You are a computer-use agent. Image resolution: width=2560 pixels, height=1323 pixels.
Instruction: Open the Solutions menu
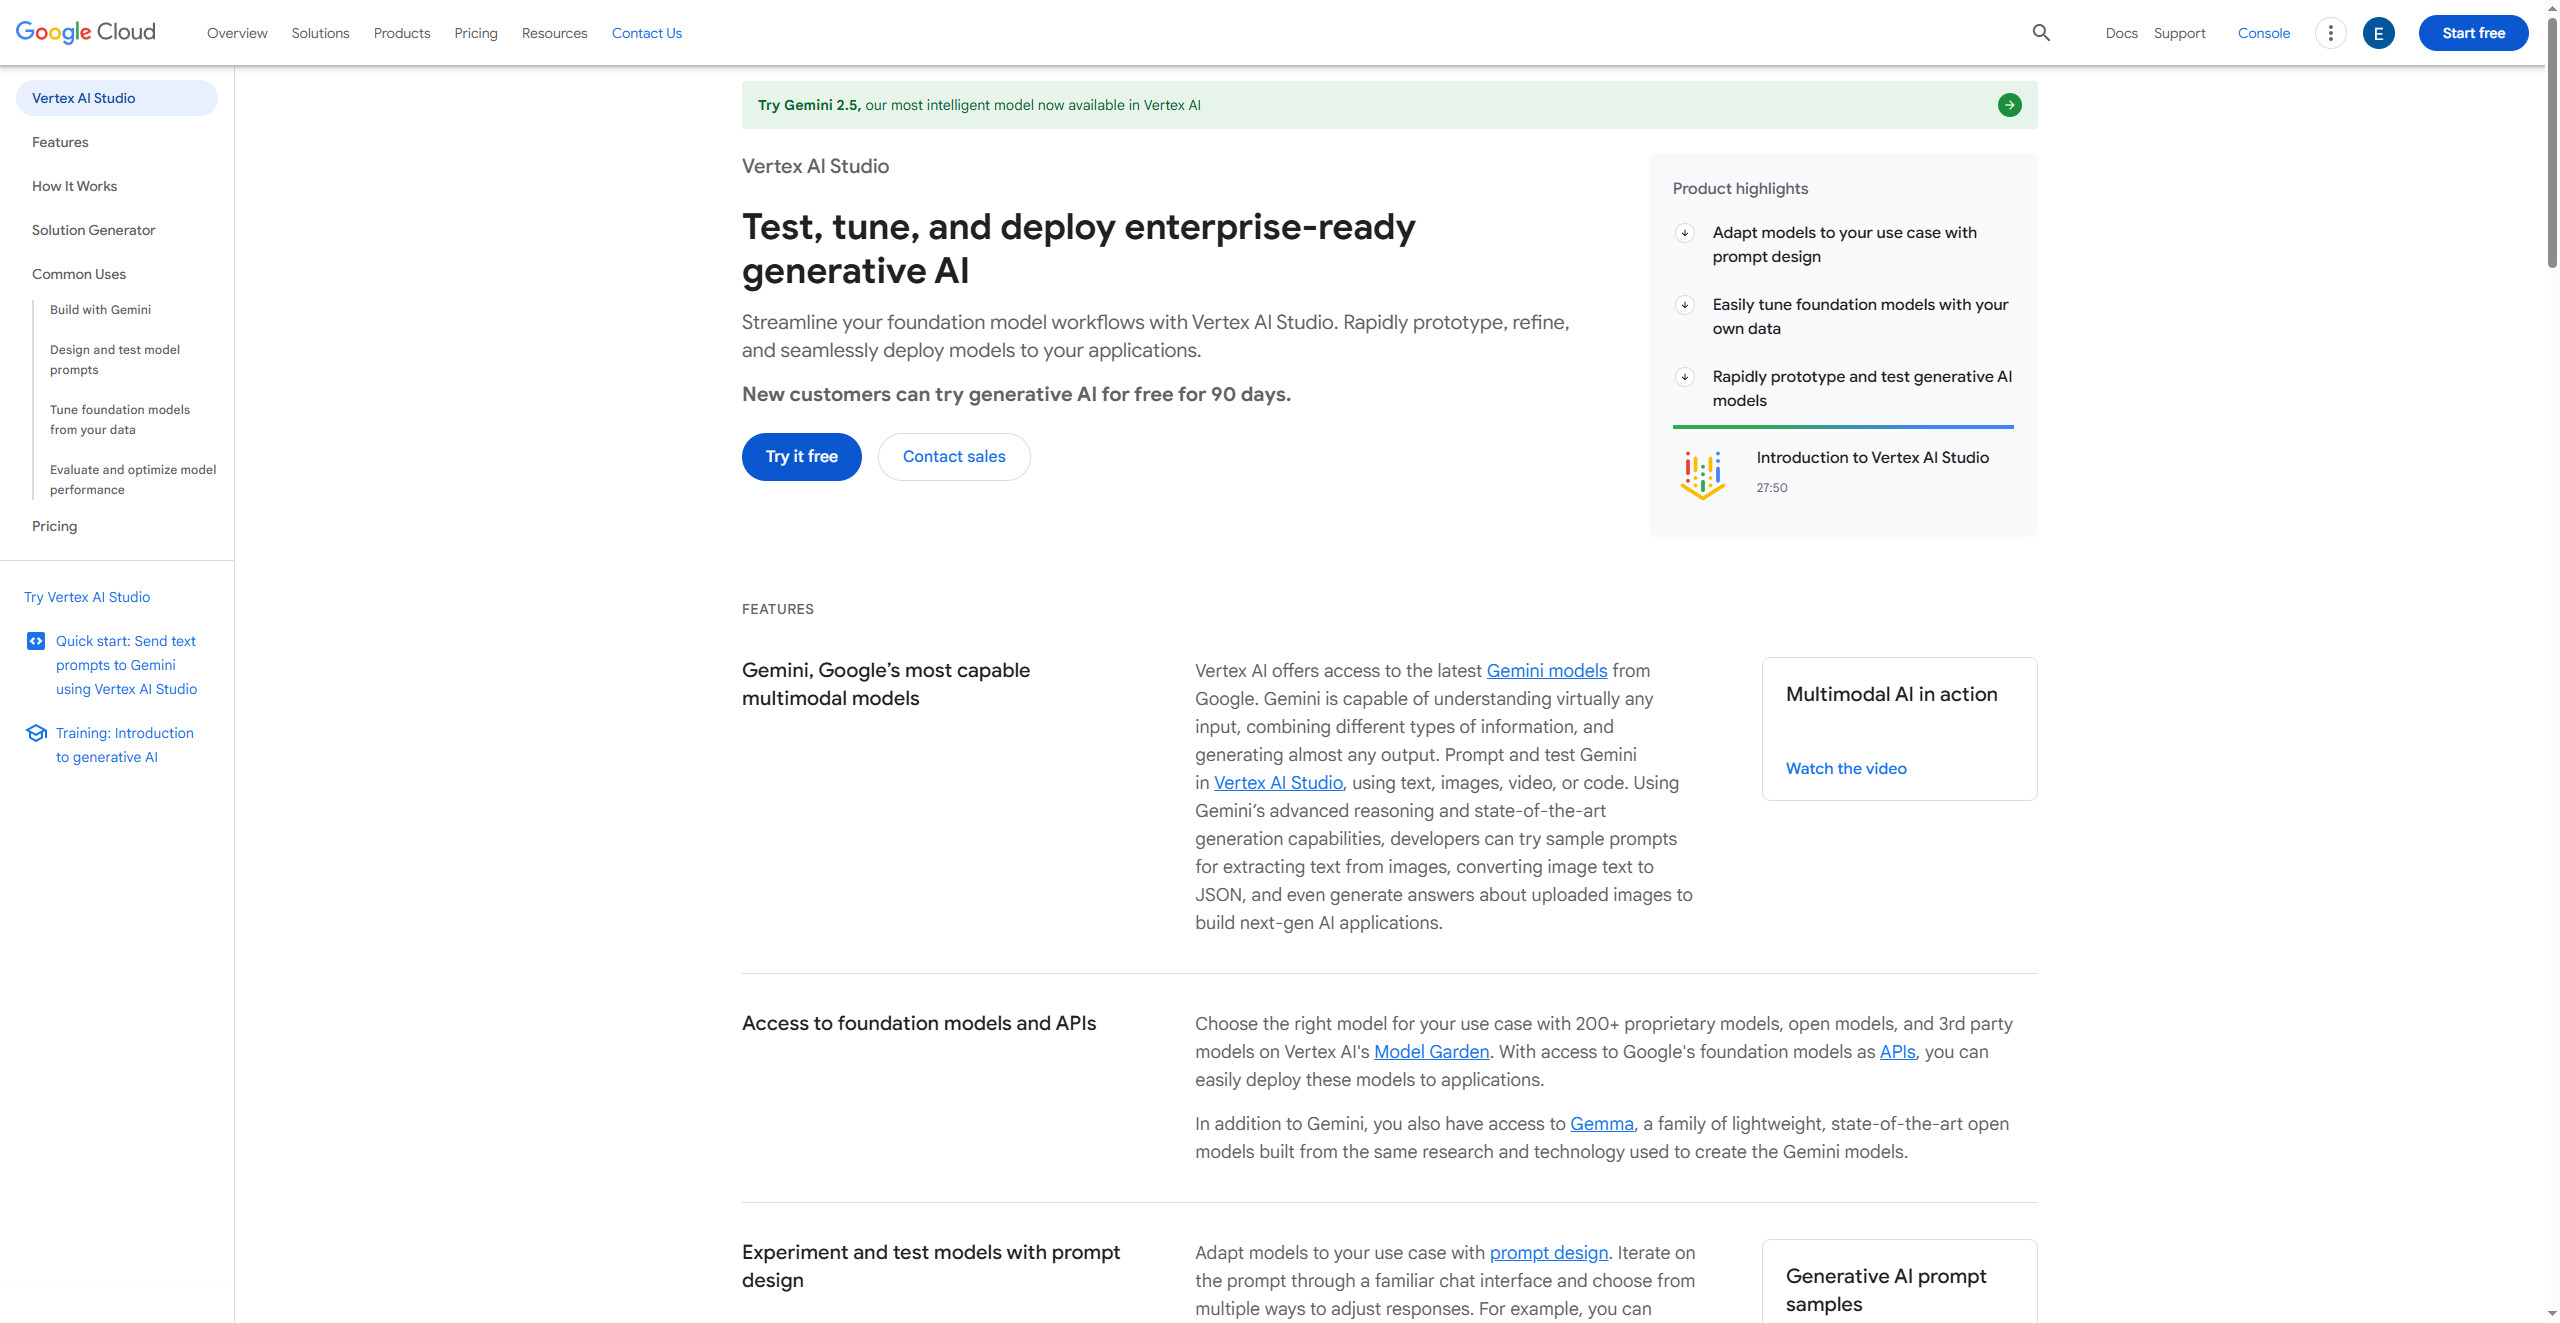point(320,33)
